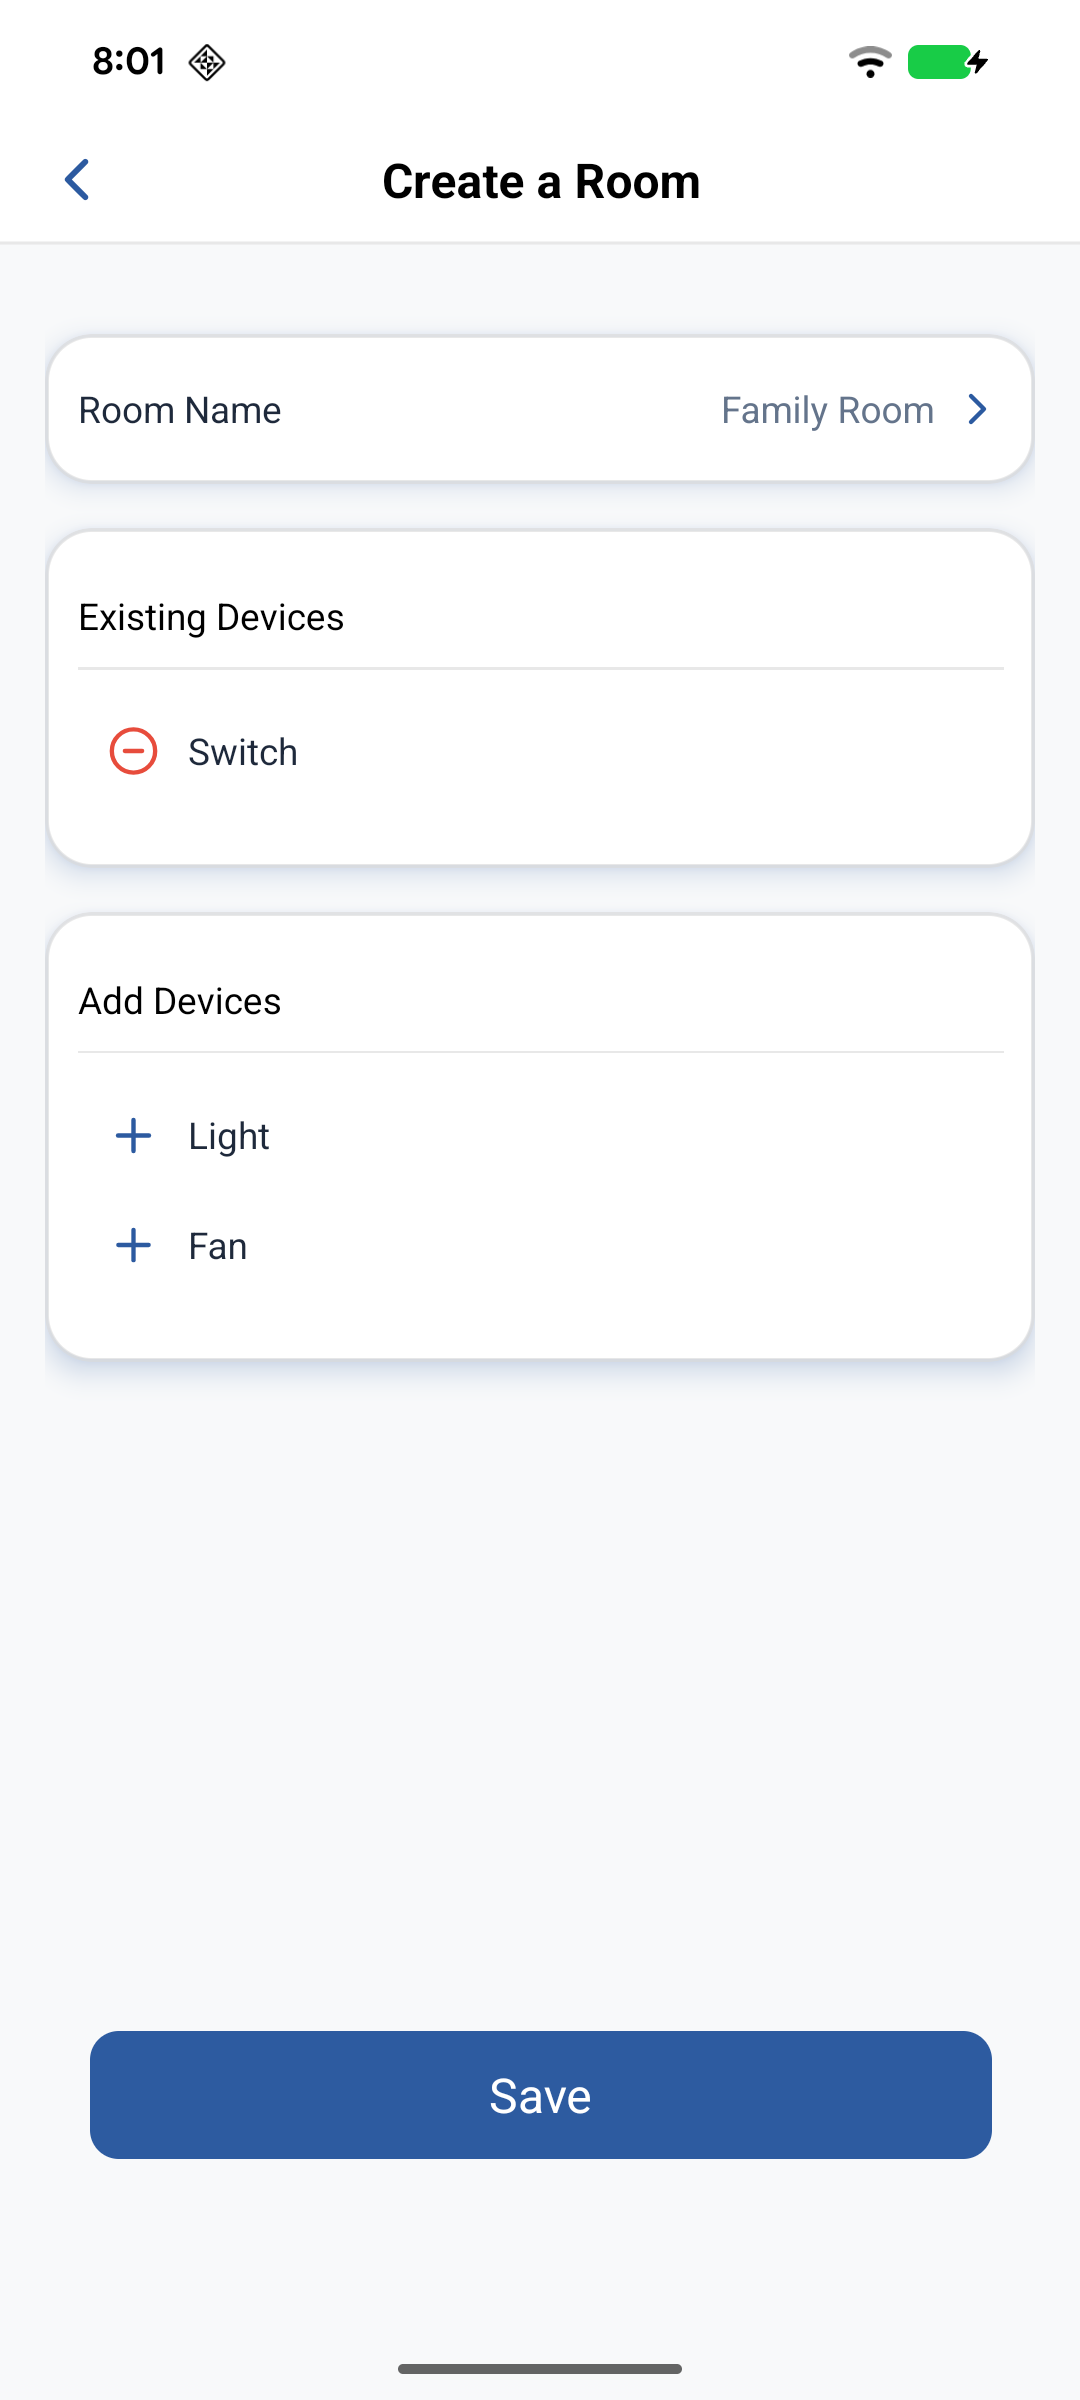Add Light with its plus icon
1080x2400 pixels.
(x=133, y=1136)
